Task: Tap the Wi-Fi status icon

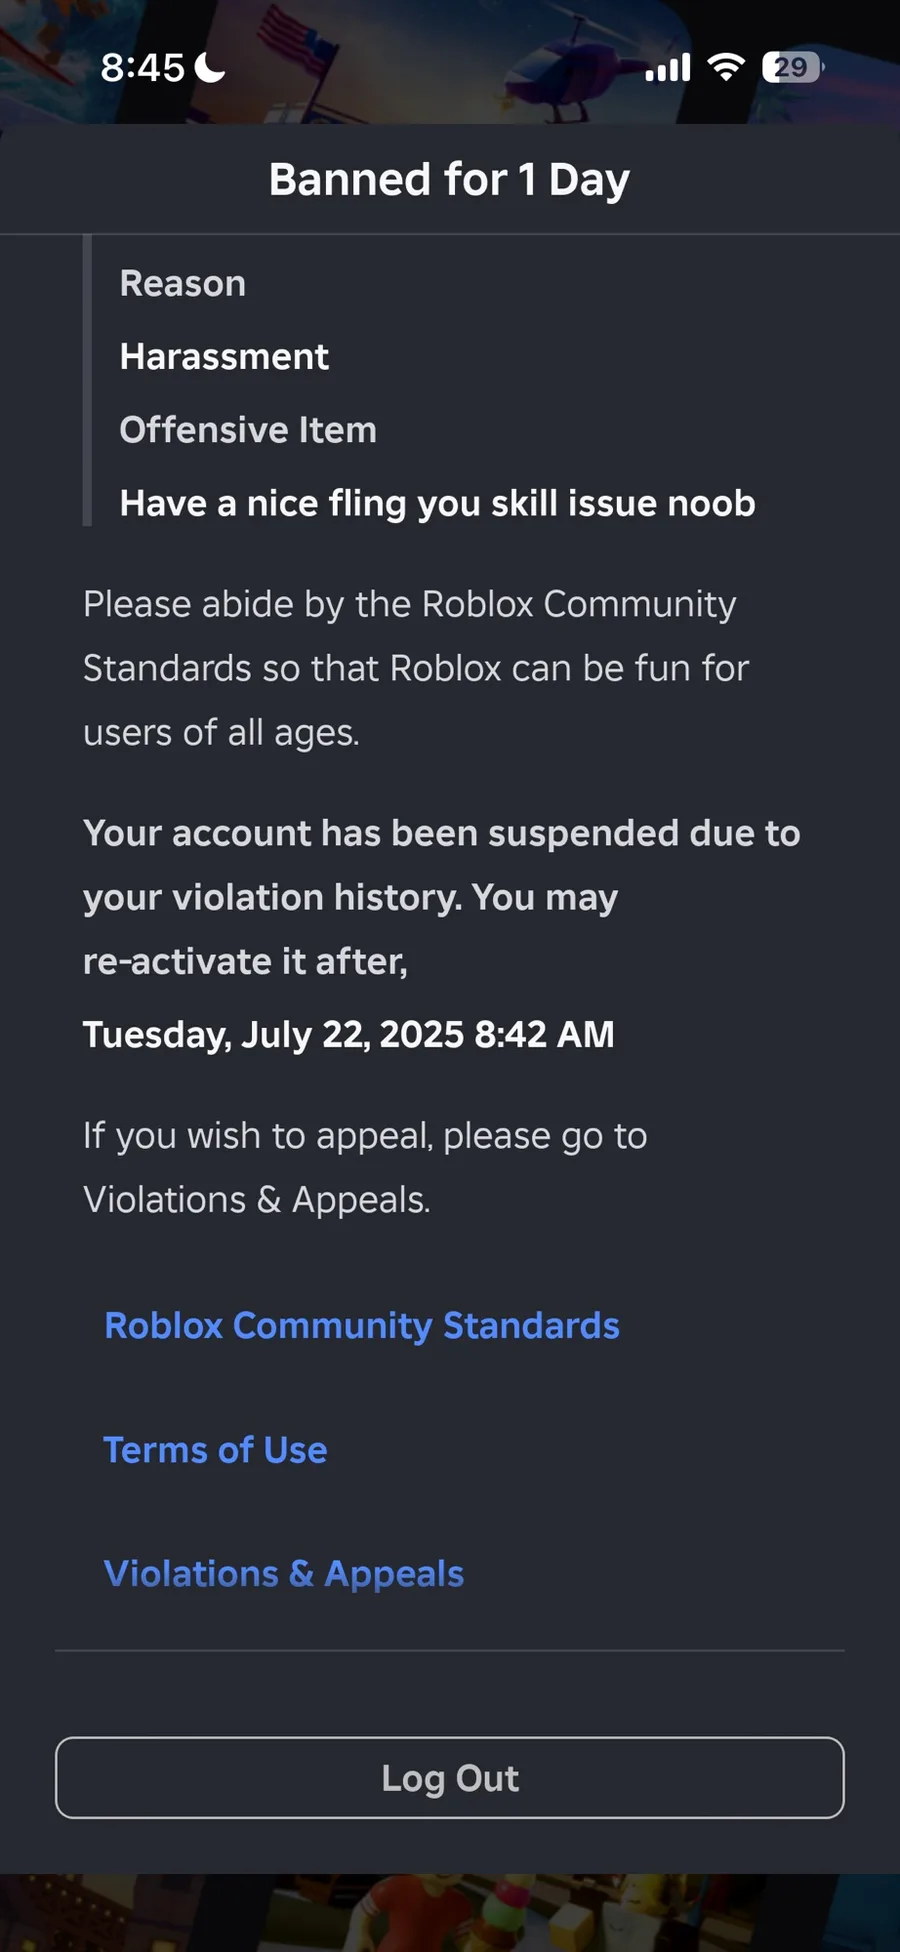Action: point(726,67)
